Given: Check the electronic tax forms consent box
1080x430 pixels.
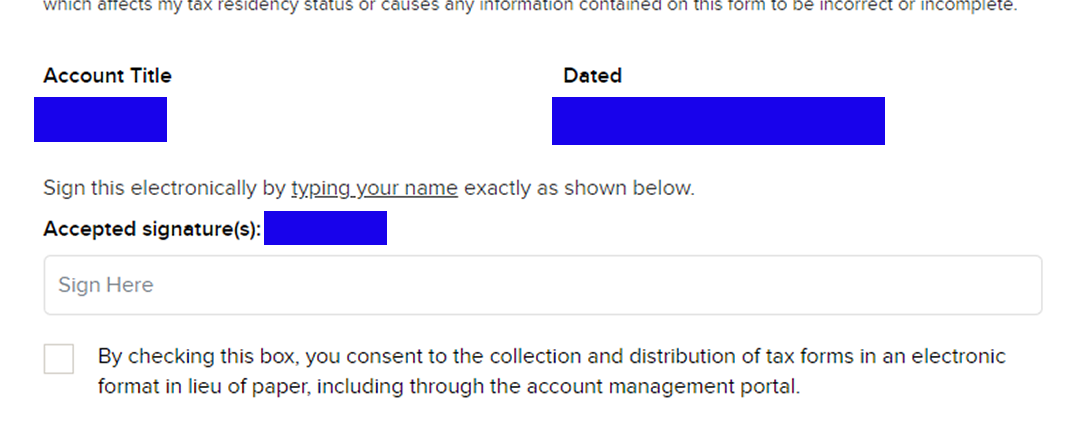Looking at the screenshot, I should 59,359.
